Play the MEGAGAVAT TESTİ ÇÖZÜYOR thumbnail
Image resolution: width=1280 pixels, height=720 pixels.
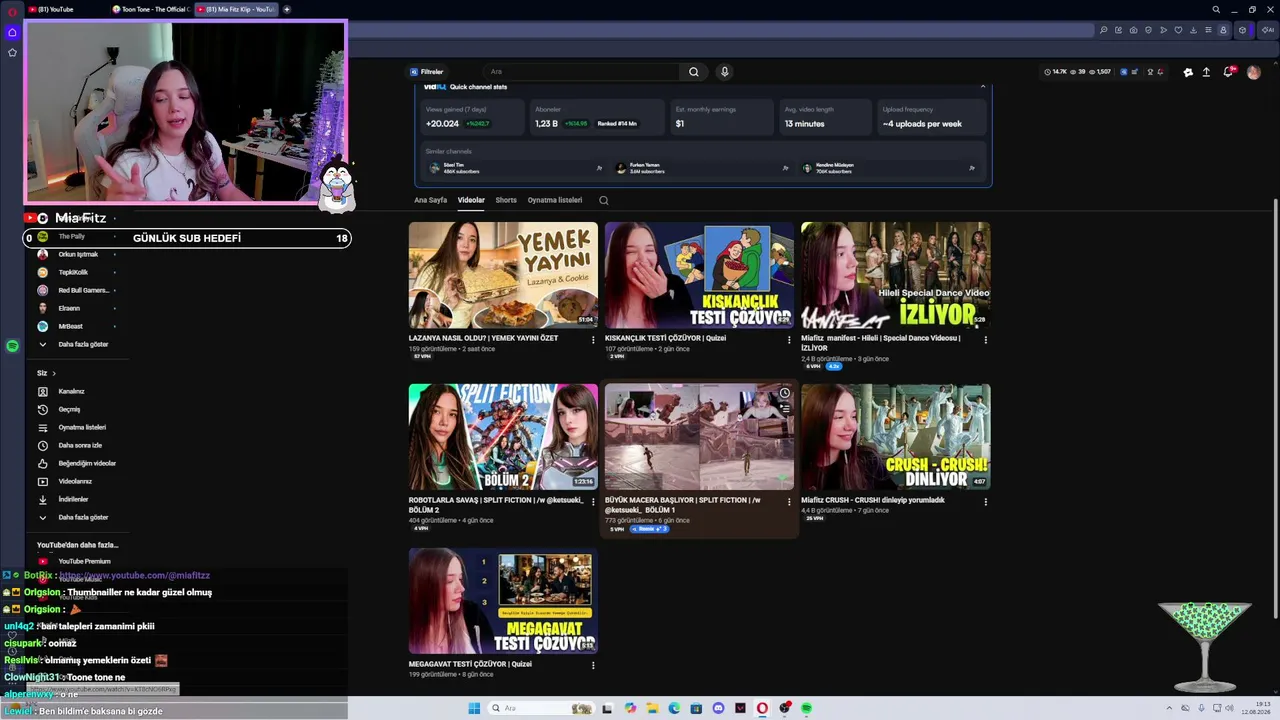503,601
